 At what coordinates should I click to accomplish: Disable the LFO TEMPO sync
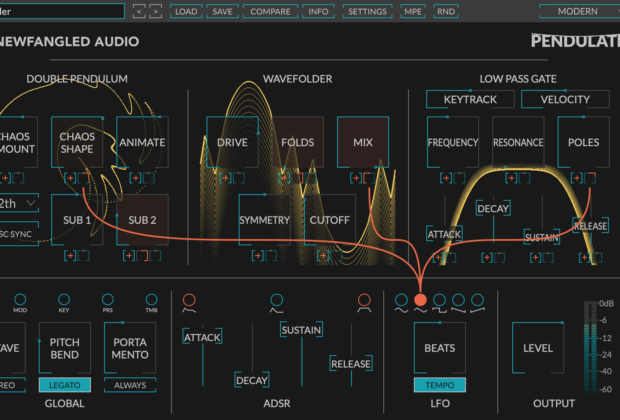[440, 385]
